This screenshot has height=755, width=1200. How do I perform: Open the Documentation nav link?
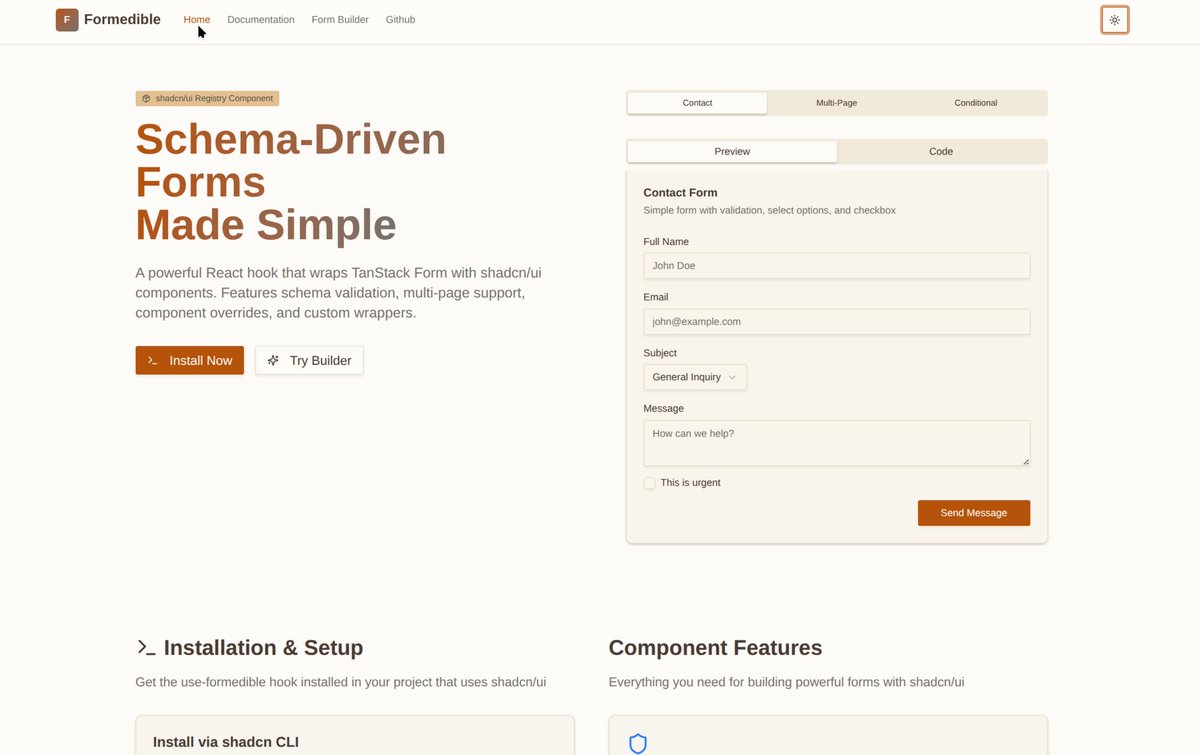click(x=261, y=19)
